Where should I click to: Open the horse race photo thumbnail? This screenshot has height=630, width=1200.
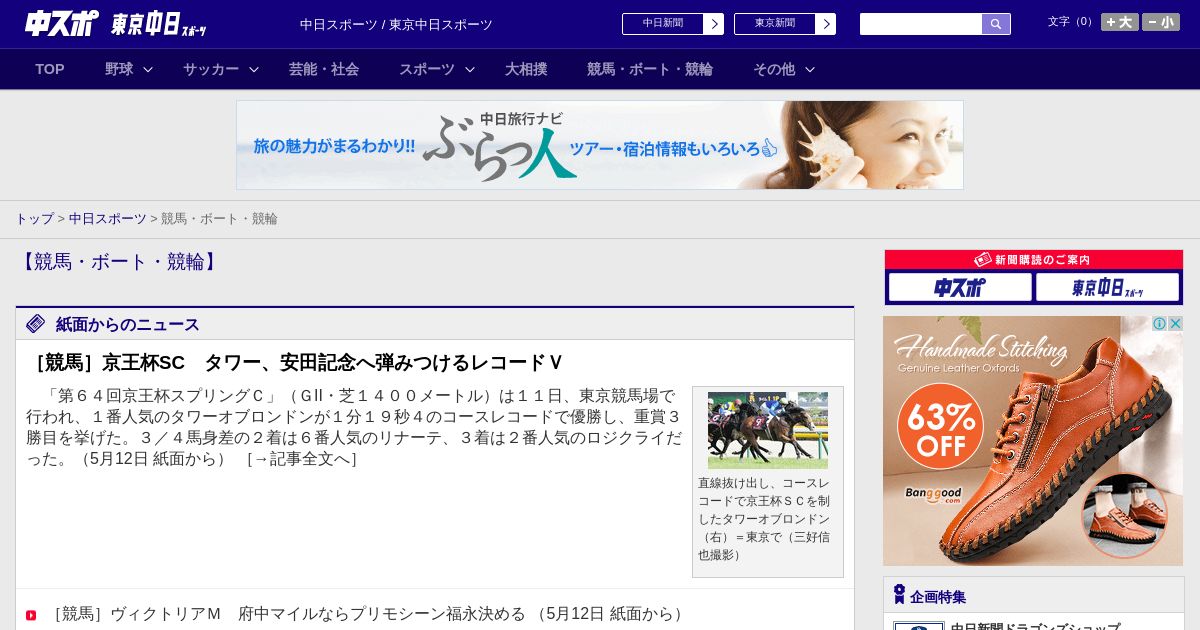[768, 430]
